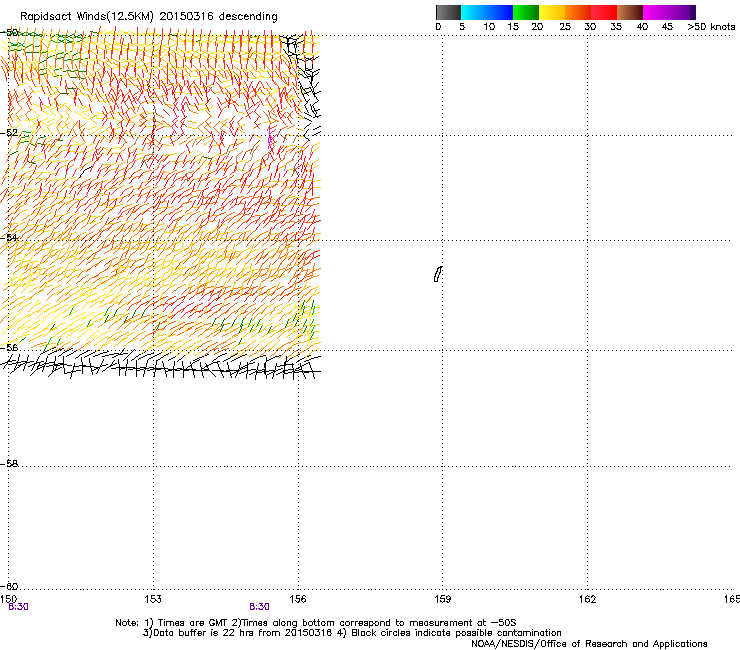Click the '25' legend scale label
Viewport: 740px width, 650px height.
click(x=565, y=27)
